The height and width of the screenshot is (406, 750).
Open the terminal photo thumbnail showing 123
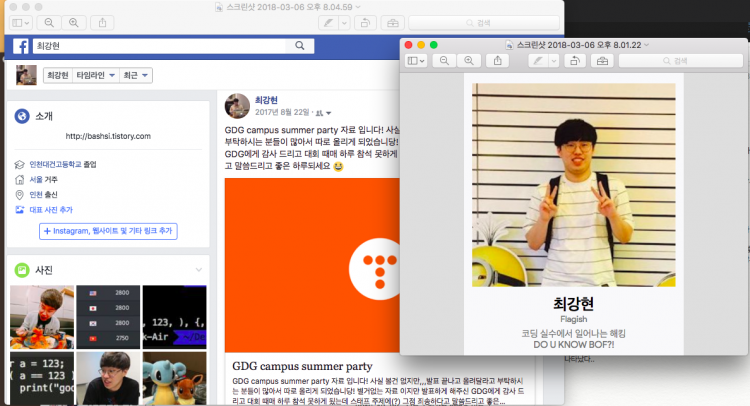(x=175, y=317)
